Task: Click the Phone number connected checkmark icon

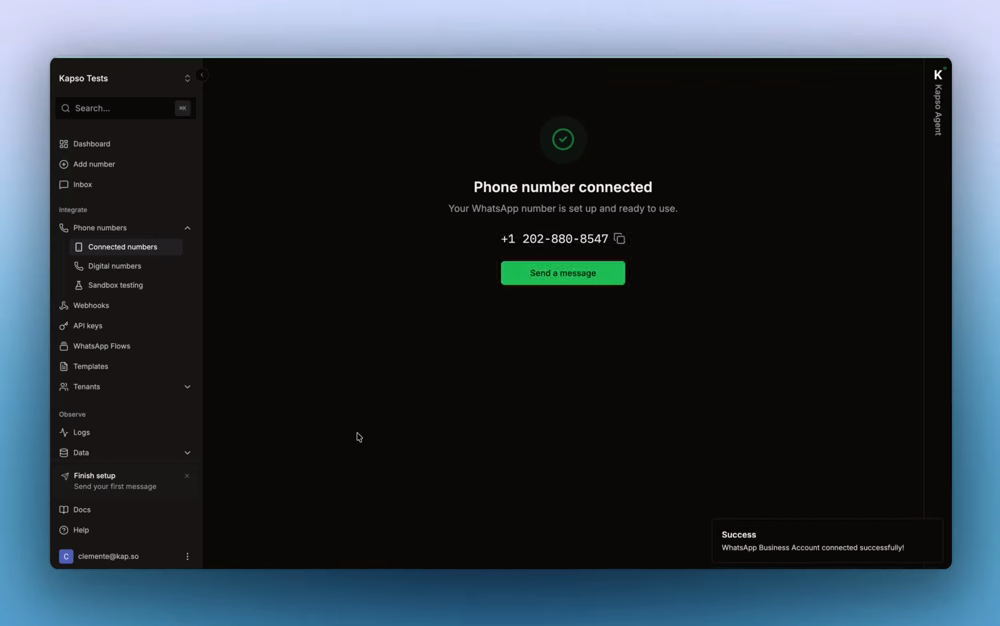Action: pyautogui.click(x=562, y=140)
